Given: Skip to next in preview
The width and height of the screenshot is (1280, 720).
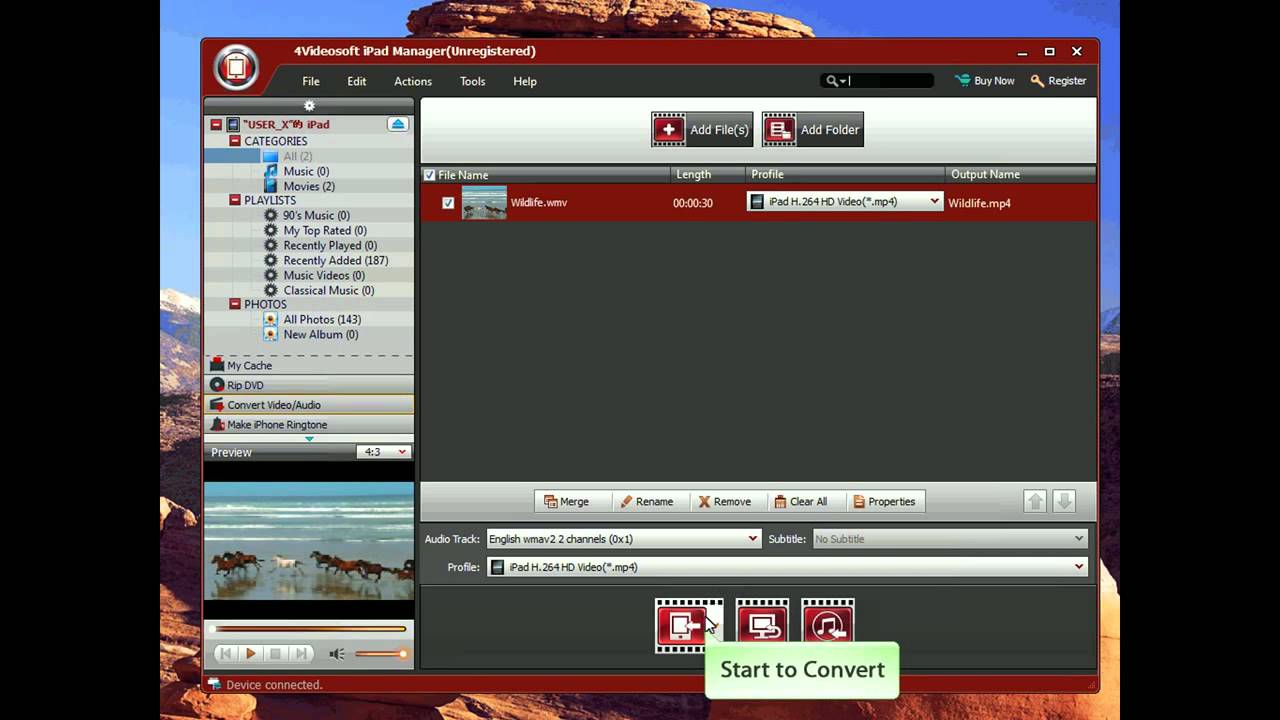Looking at the screenshot, I should (x=300, y=654).
